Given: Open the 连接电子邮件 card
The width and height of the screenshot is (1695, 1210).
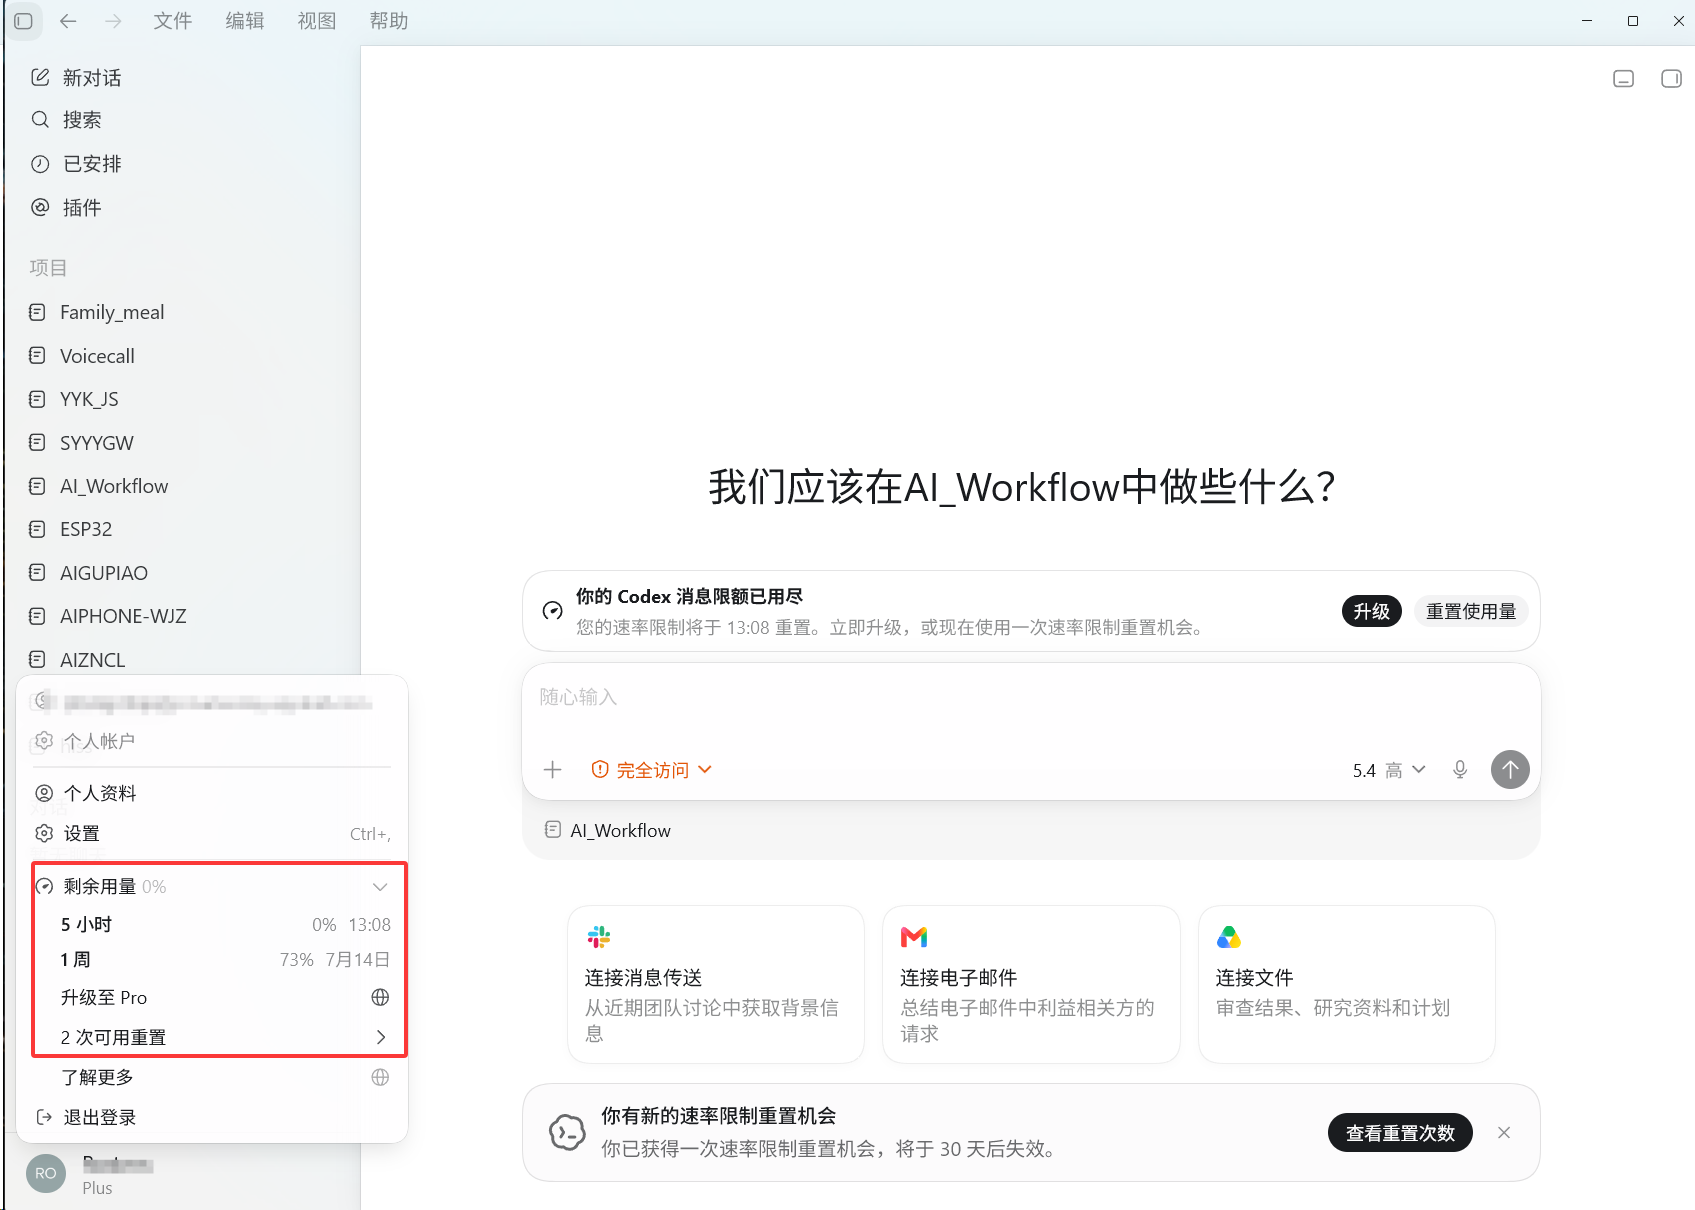Looking at the screenshot, I should click(x=1031, y=985).
